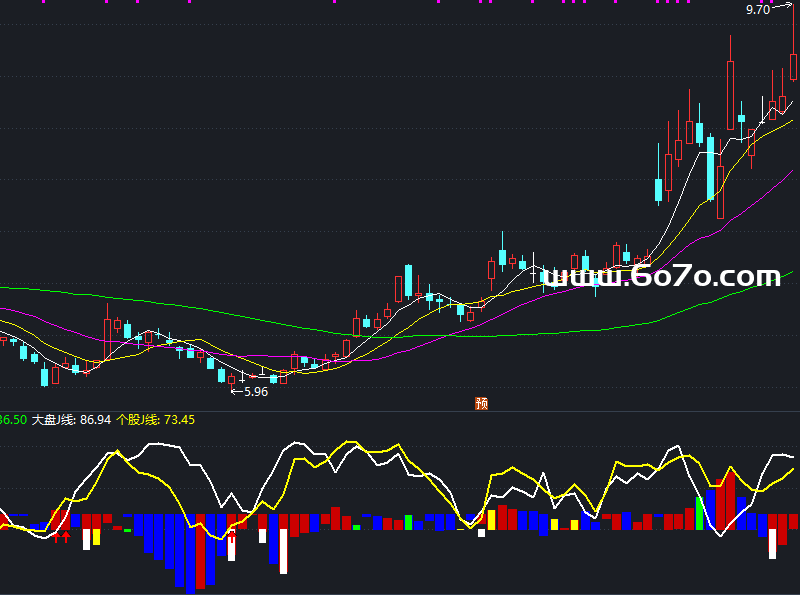Click the tall green histogram bar in the indicator
800x595 pixels.
pos(699,513)
